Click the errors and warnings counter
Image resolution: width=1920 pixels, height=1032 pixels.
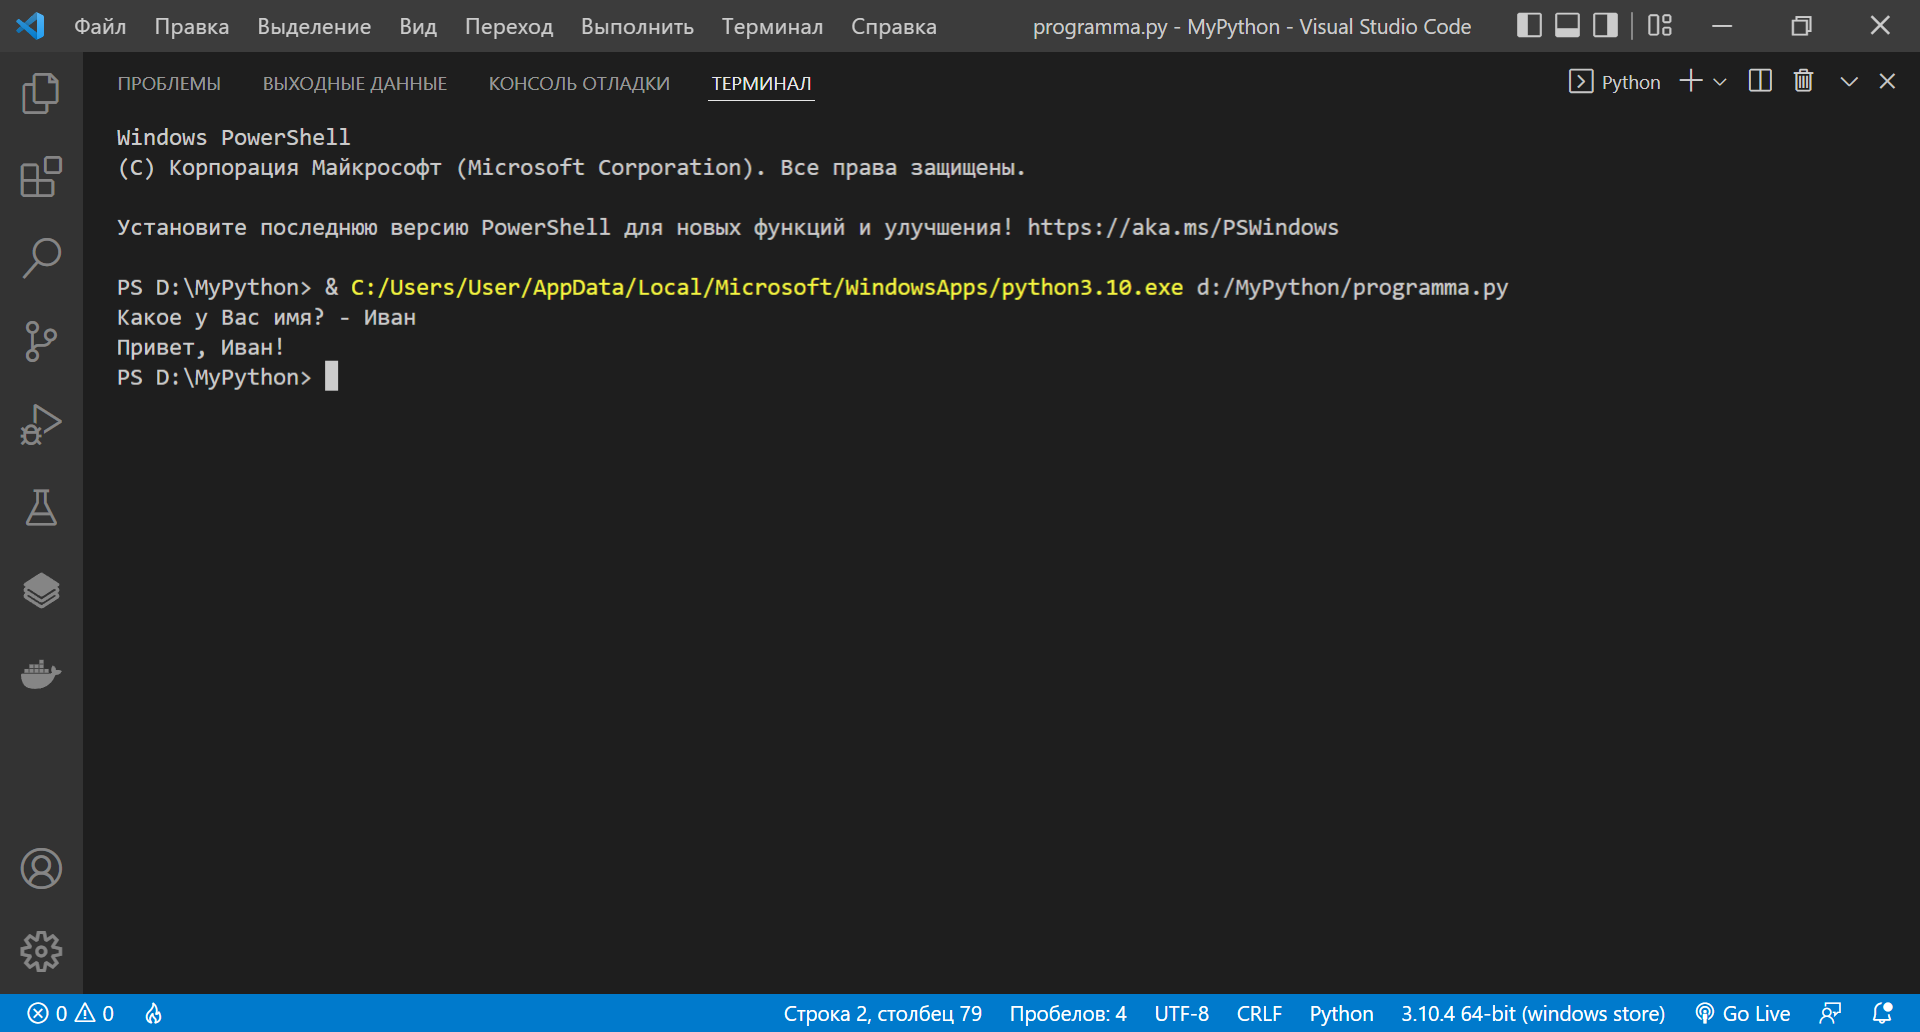(x=70, y=1013)
